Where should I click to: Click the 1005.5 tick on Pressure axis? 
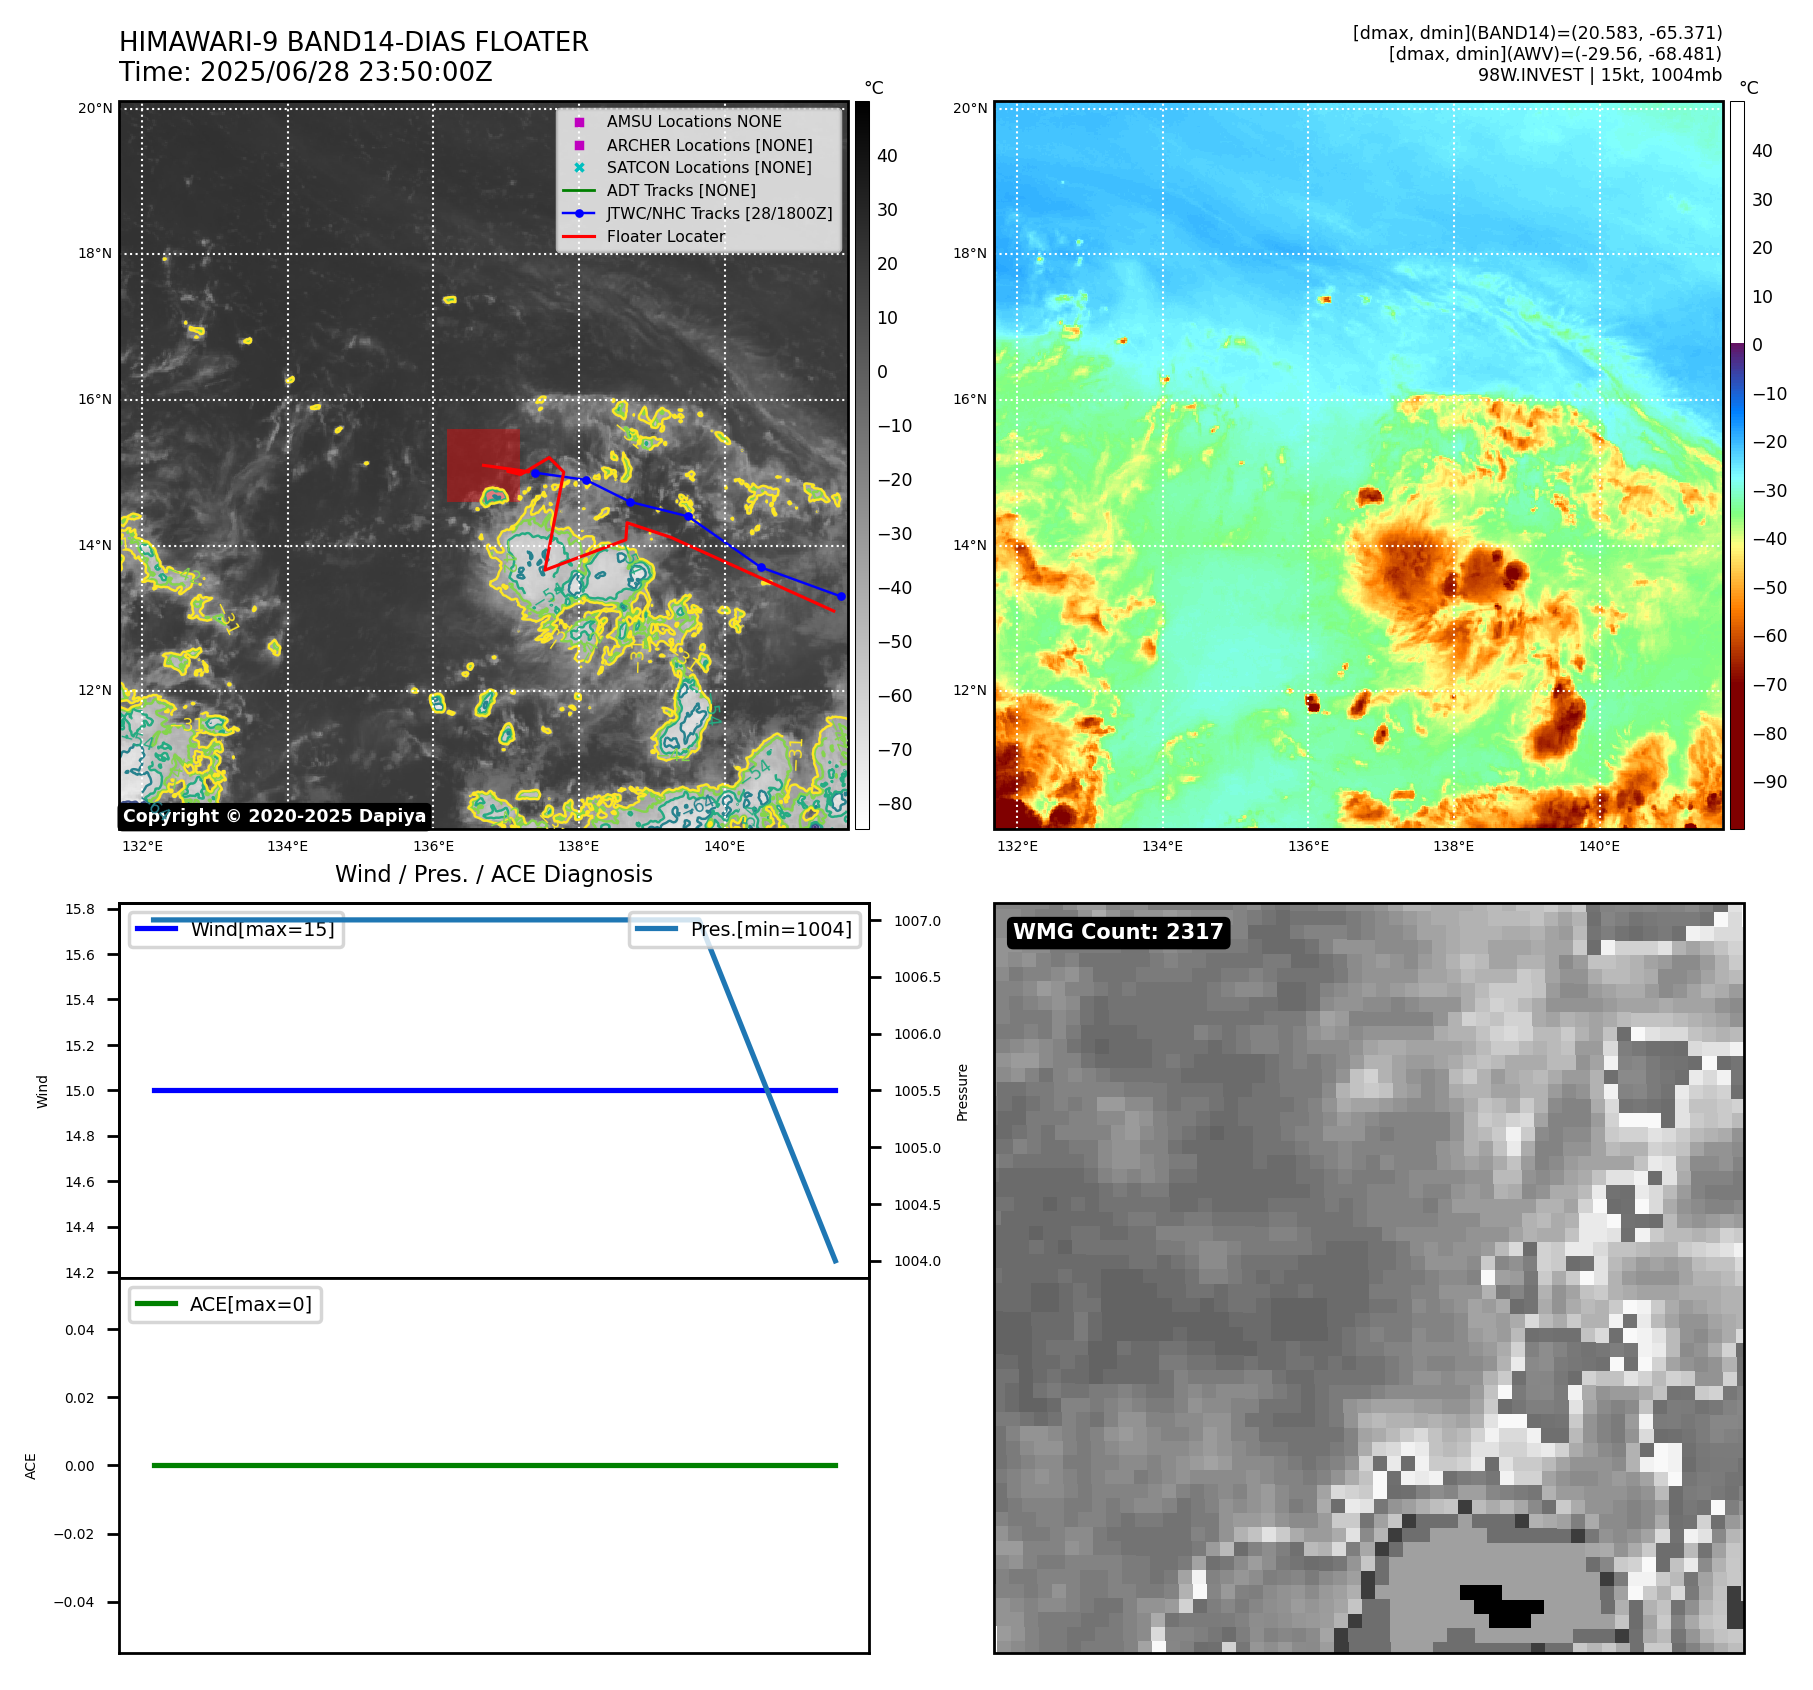[x=917, y=1091]
